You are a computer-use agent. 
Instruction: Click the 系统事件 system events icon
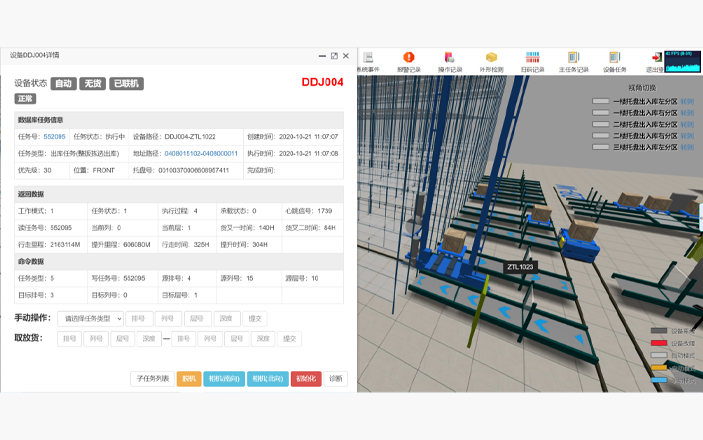tap(368, 61)
